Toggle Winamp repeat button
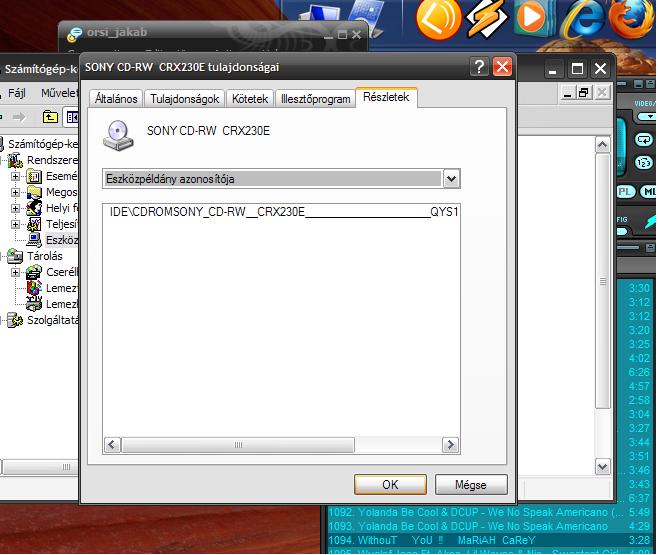The height and width of the screenshot is (555, 658). [644, 139]
